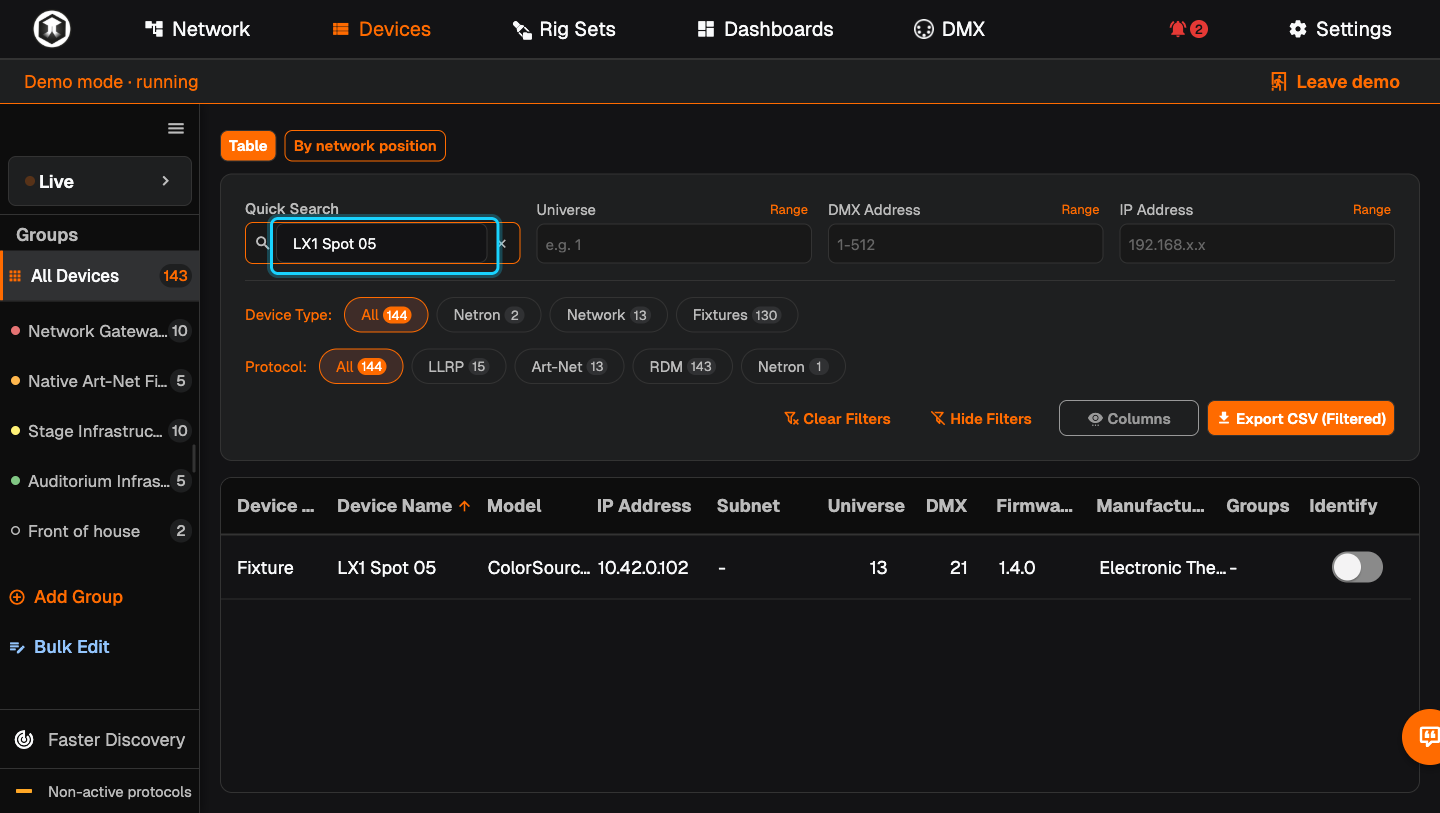Select the Front of house group
The image size is (1440, 813).
[x=100, y=531]
